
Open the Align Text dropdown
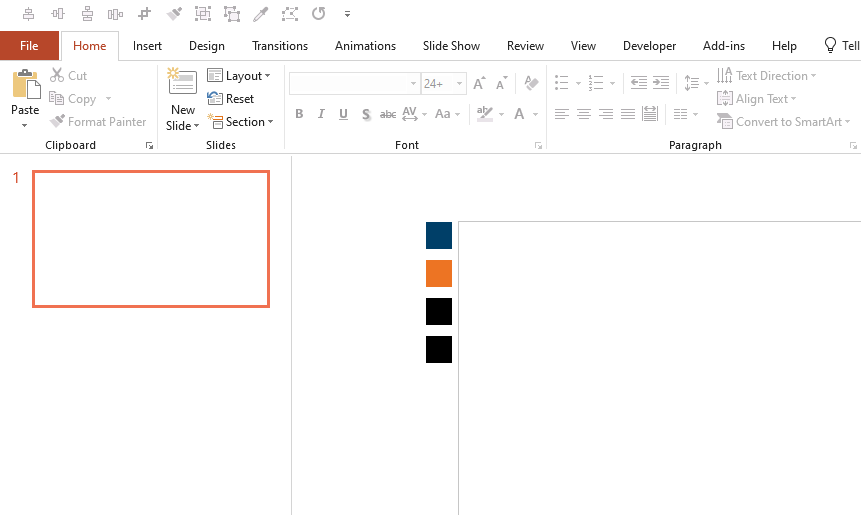coord(757,99)
